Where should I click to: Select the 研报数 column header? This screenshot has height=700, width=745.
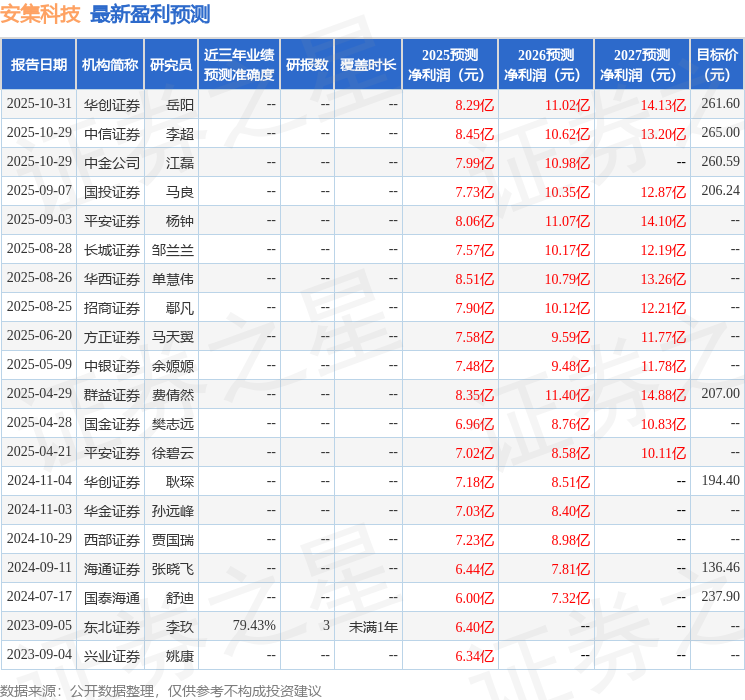pos(307,64)
